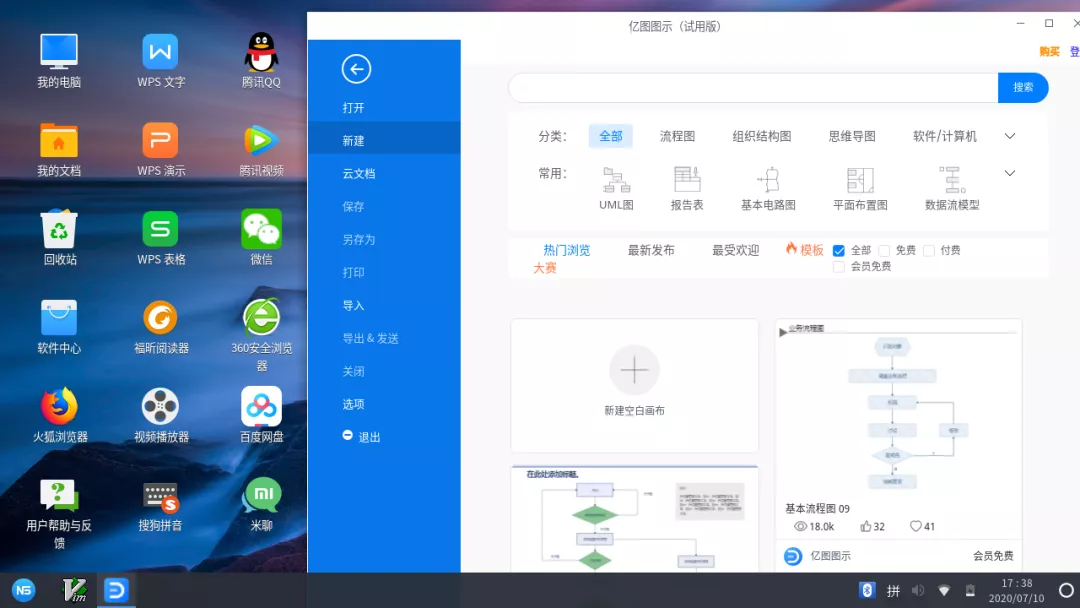Check the 会员免费 filter checkbox
Image resolution: width=1080 pixels, height=608 pixels.
(x=838, y=266)
